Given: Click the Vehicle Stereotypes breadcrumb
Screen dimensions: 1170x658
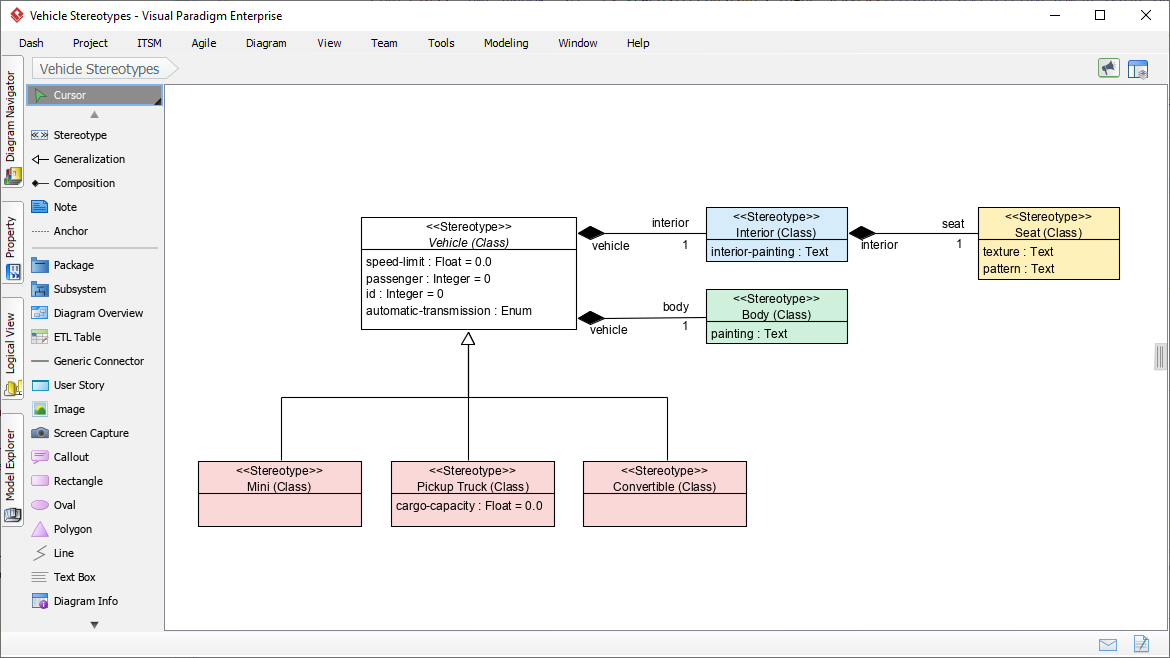Looking at the screenshot, I should (x=100, y=68).
